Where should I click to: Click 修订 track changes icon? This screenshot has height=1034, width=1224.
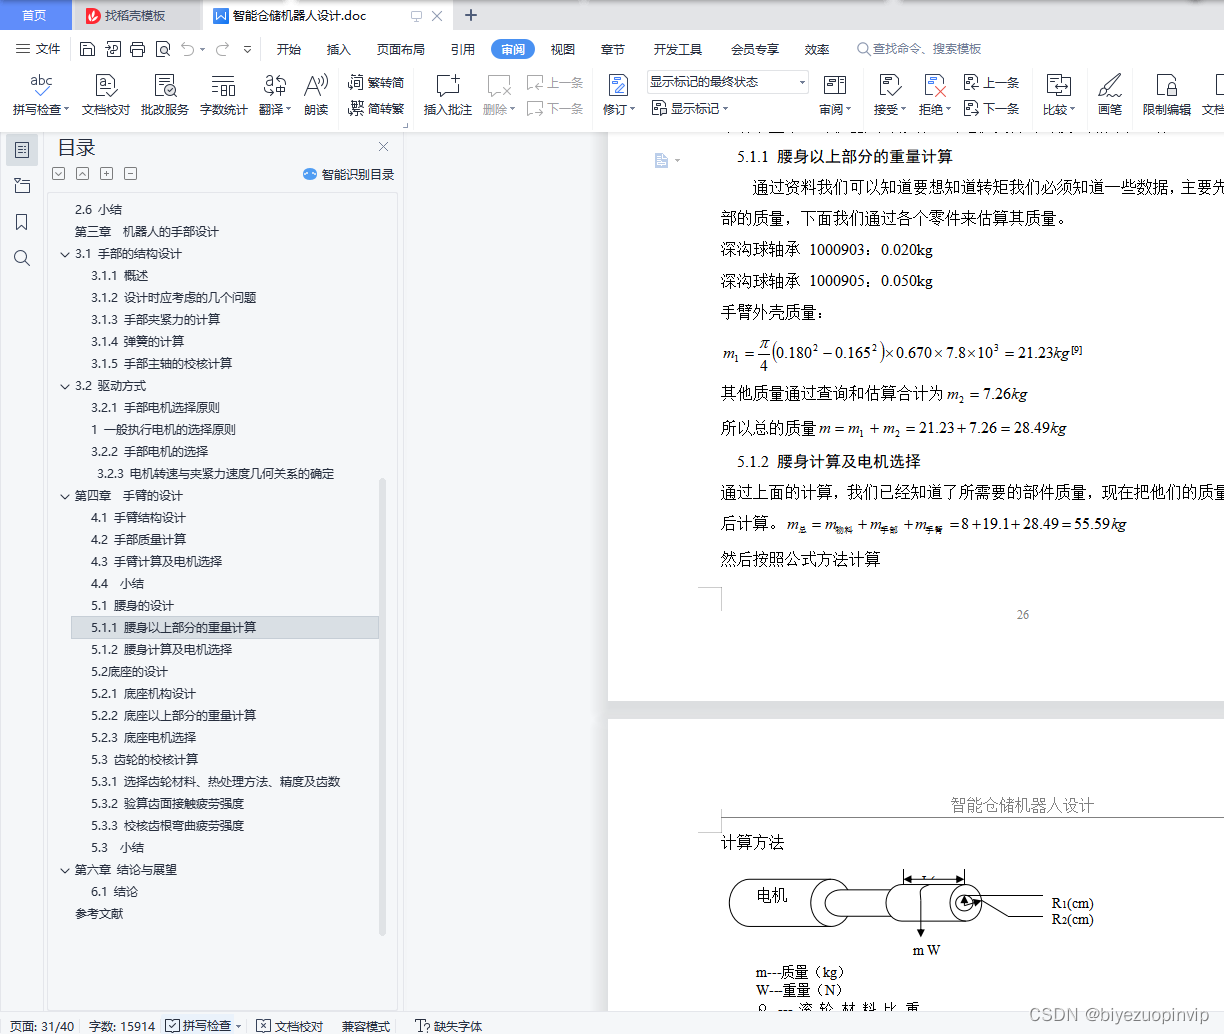click(618, 86)
